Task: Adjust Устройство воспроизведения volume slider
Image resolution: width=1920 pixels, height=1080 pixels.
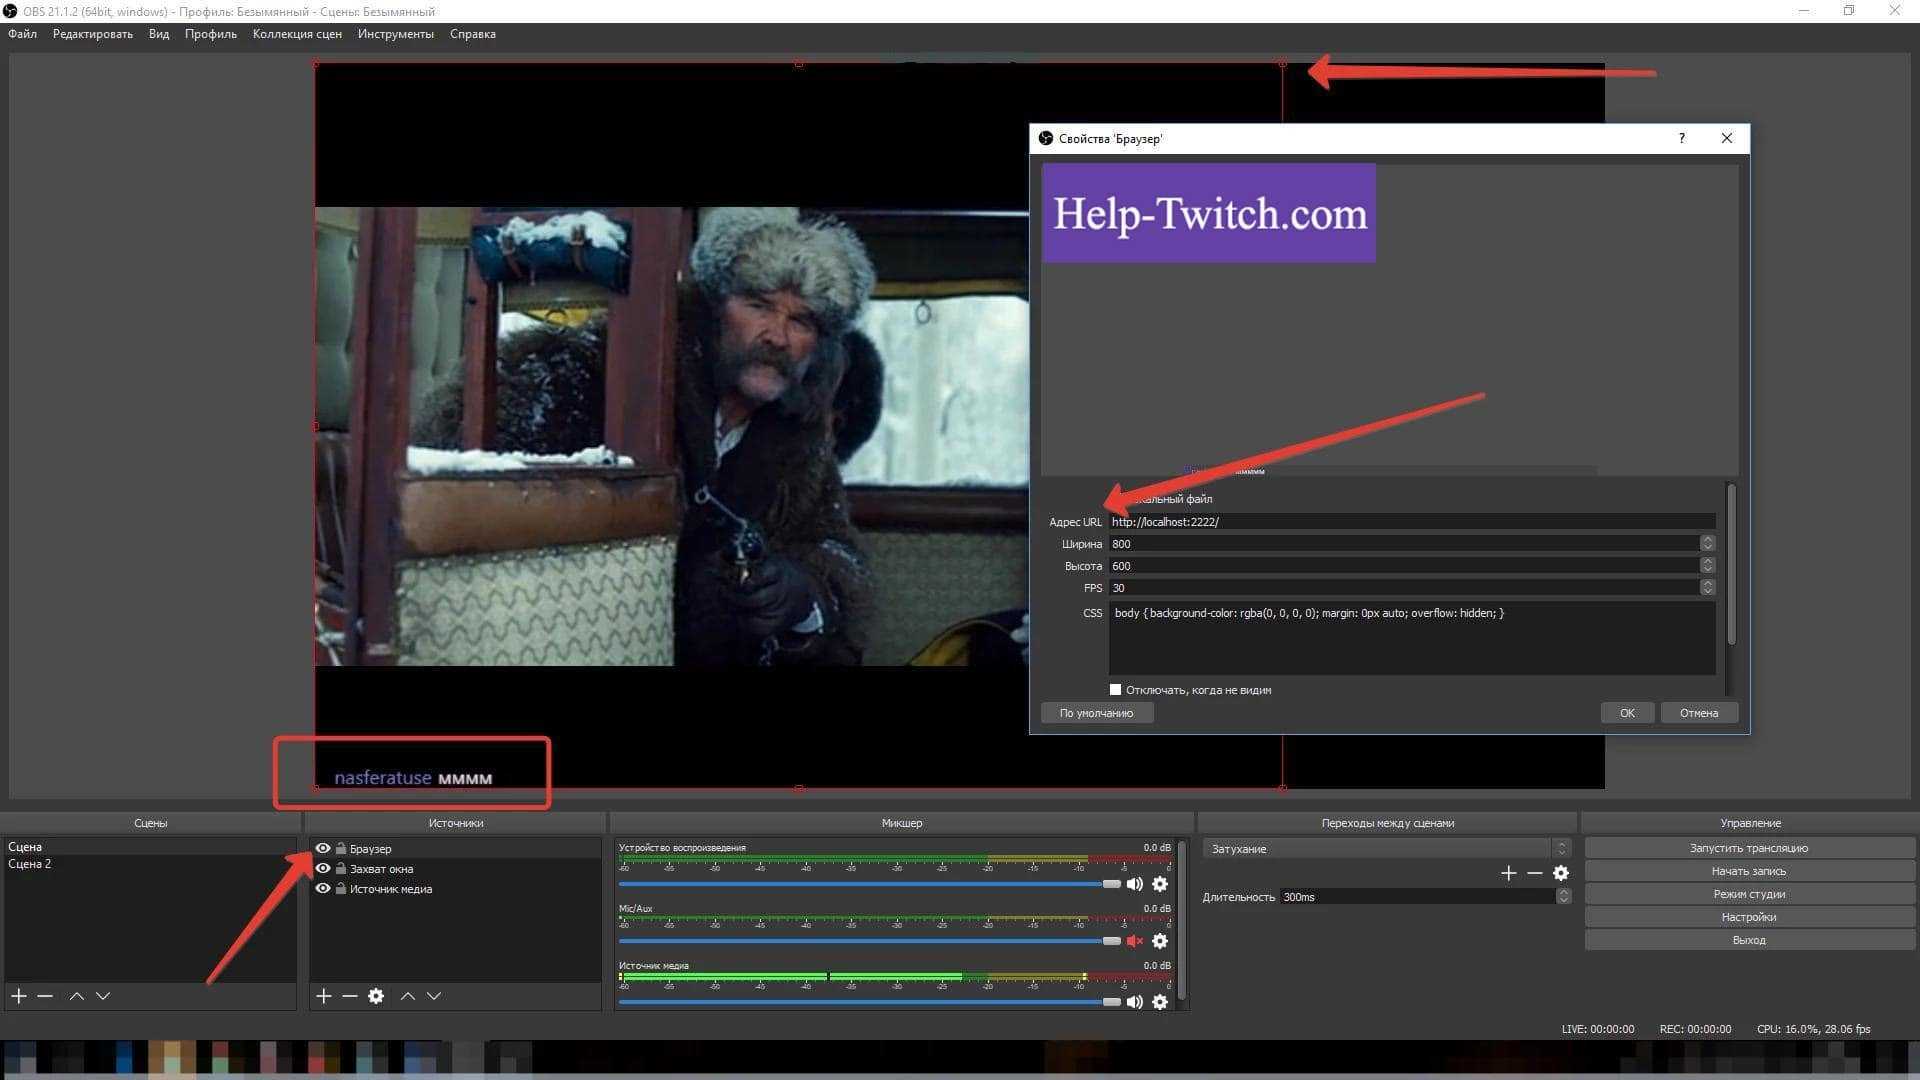Action: pyautogui.click(x=869, y=884)
